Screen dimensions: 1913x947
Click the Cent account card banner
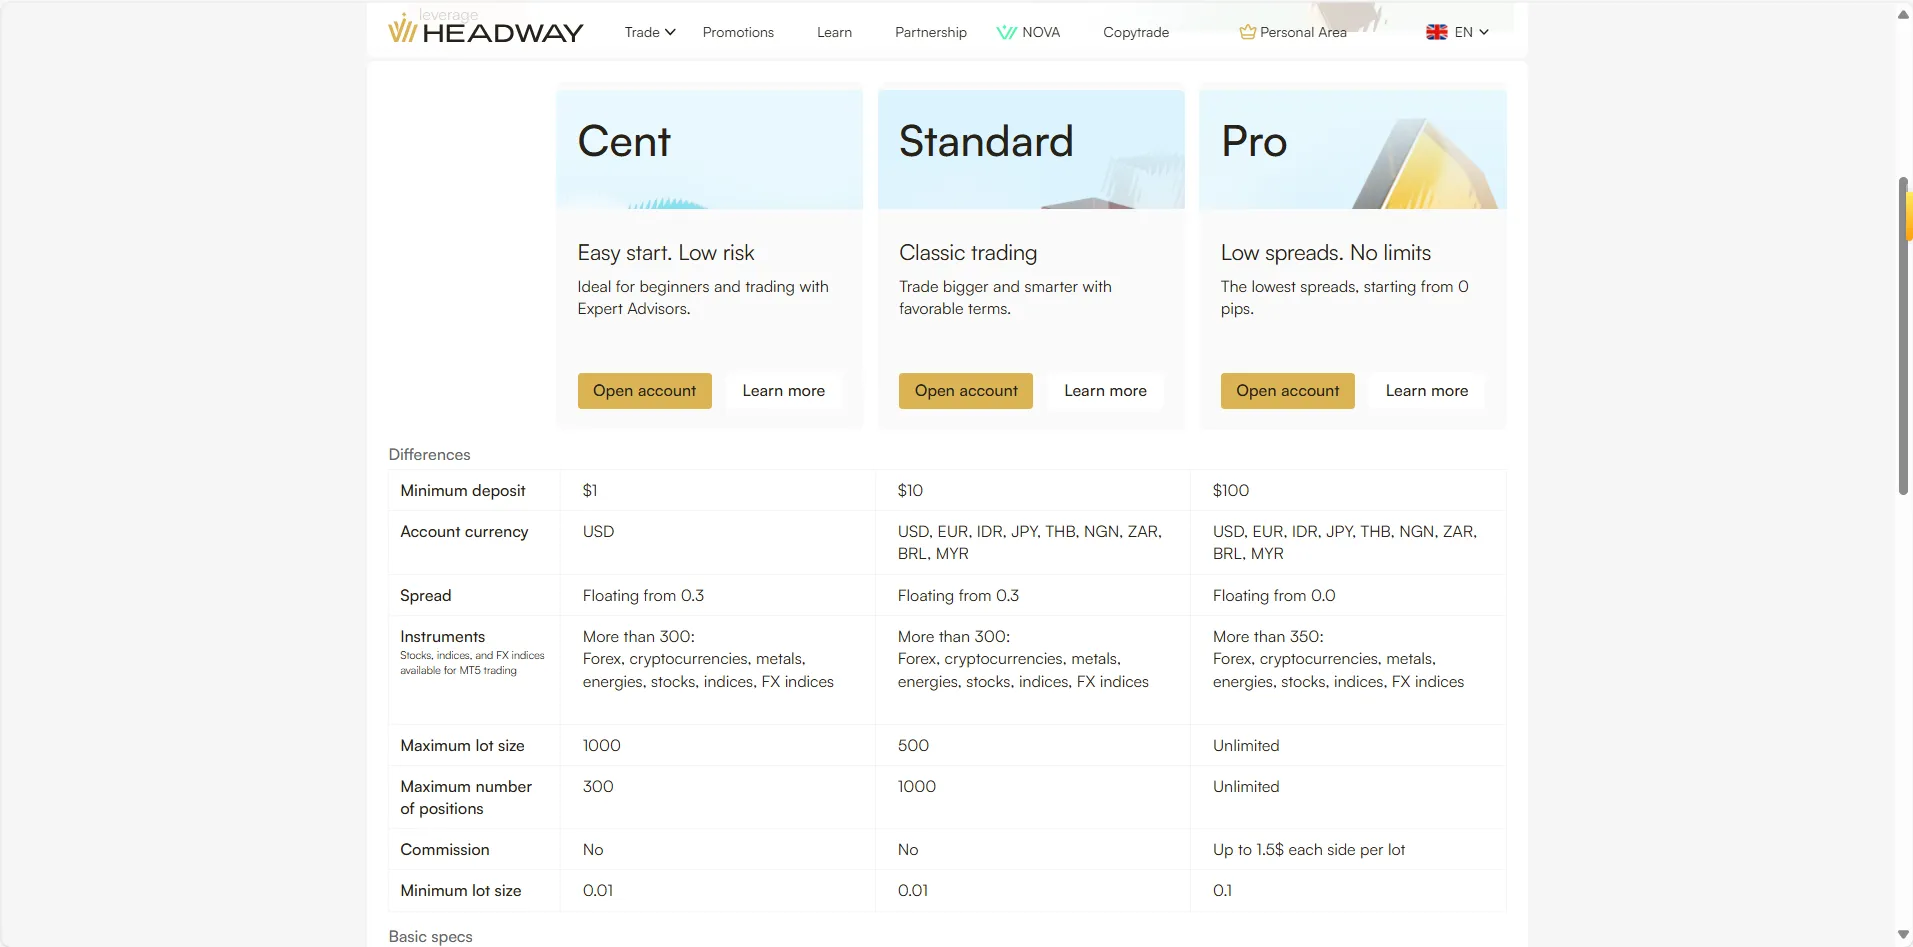(709, 149)
